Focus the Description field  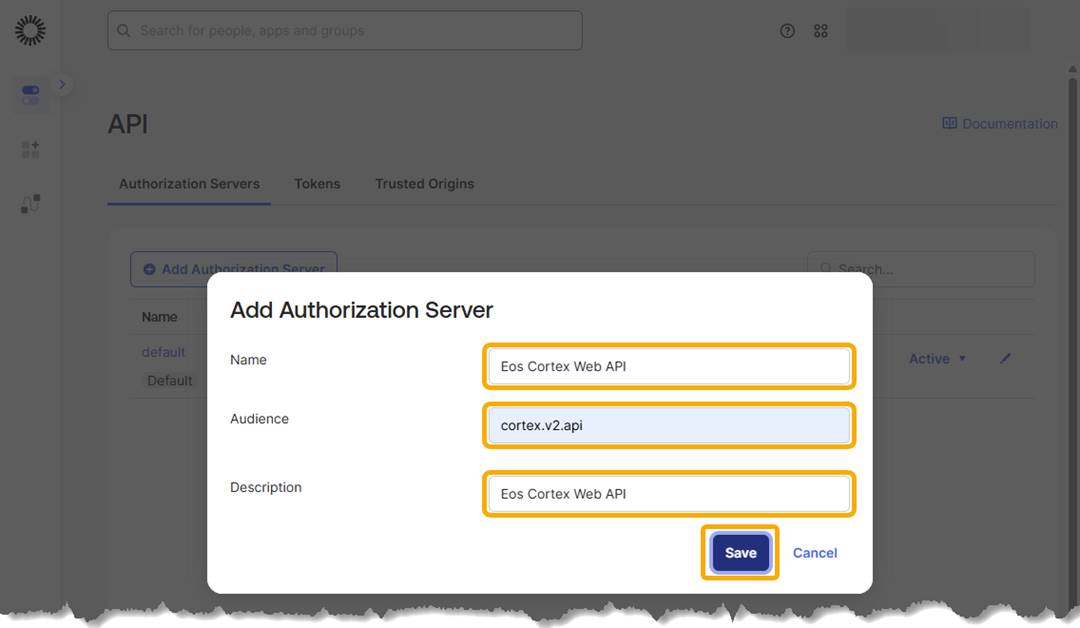pos(669,494)
